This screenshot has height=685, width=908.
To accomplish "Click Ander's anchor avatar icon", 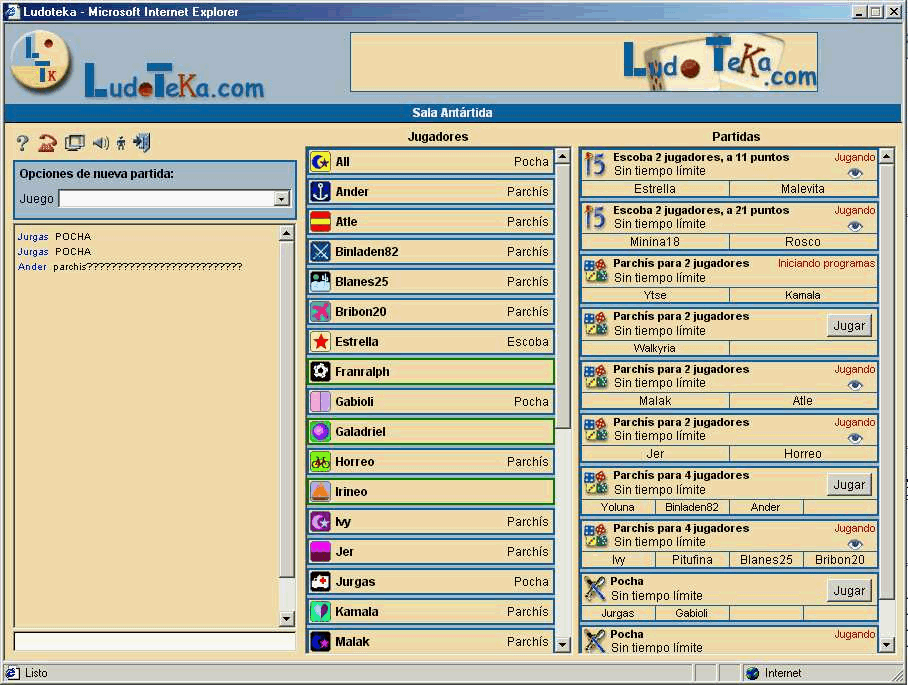I will tap(320, 192).
